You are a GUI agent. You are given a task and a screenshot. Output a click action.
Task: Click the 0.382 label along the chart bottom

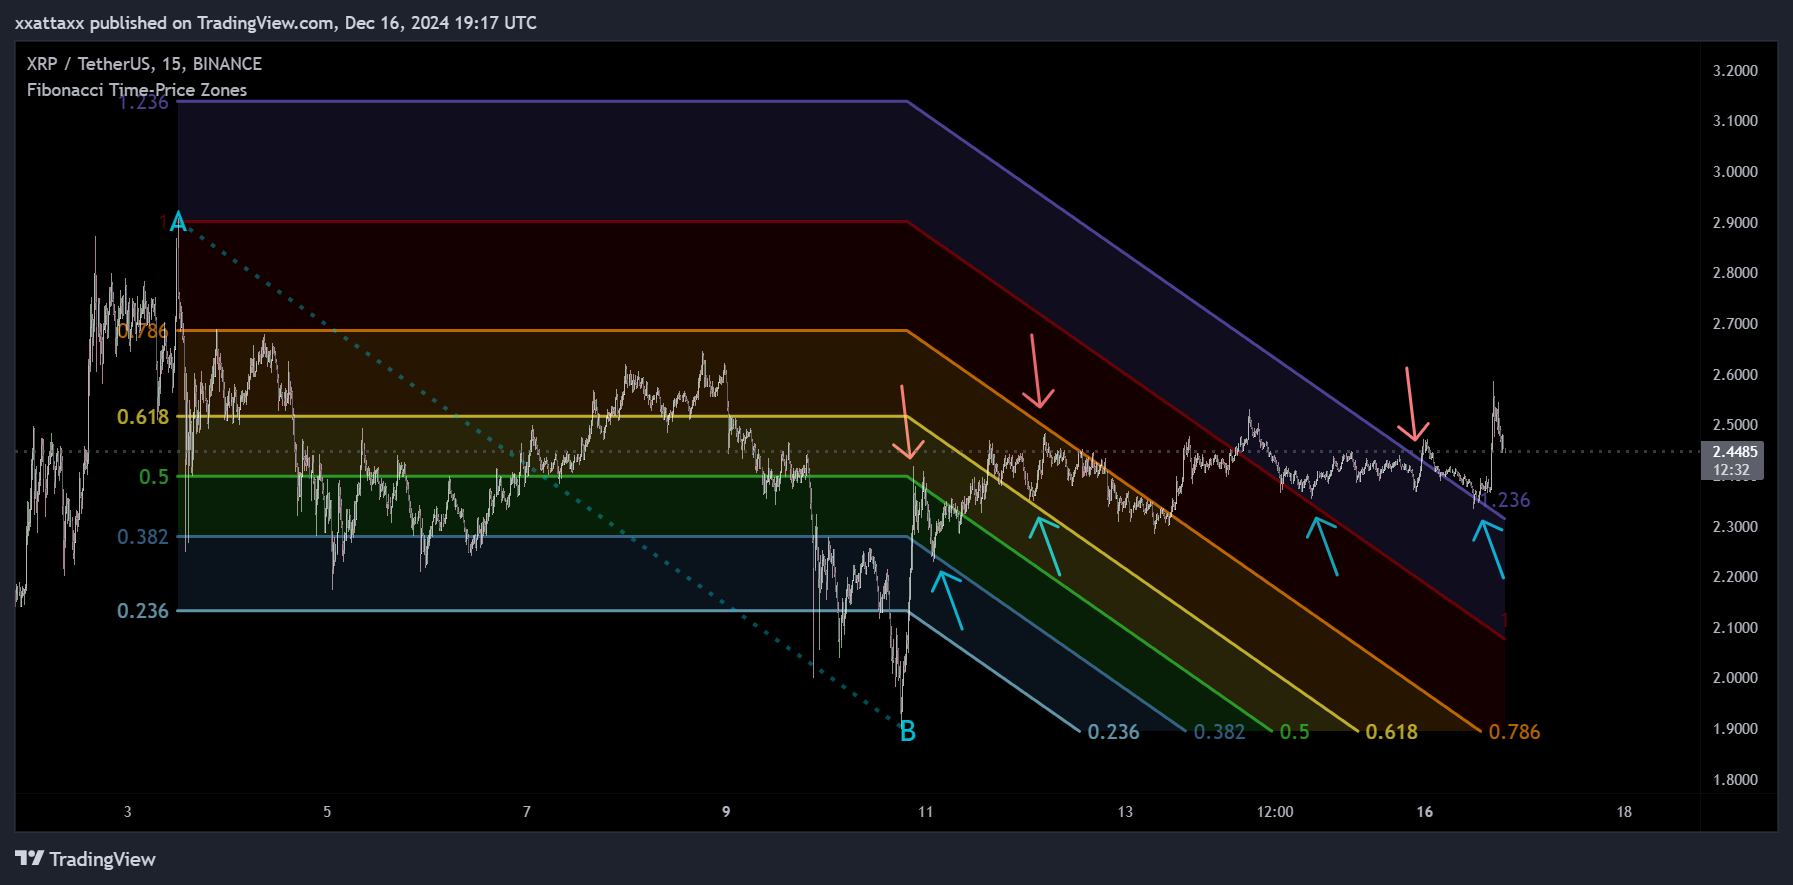pos(1220,732)
